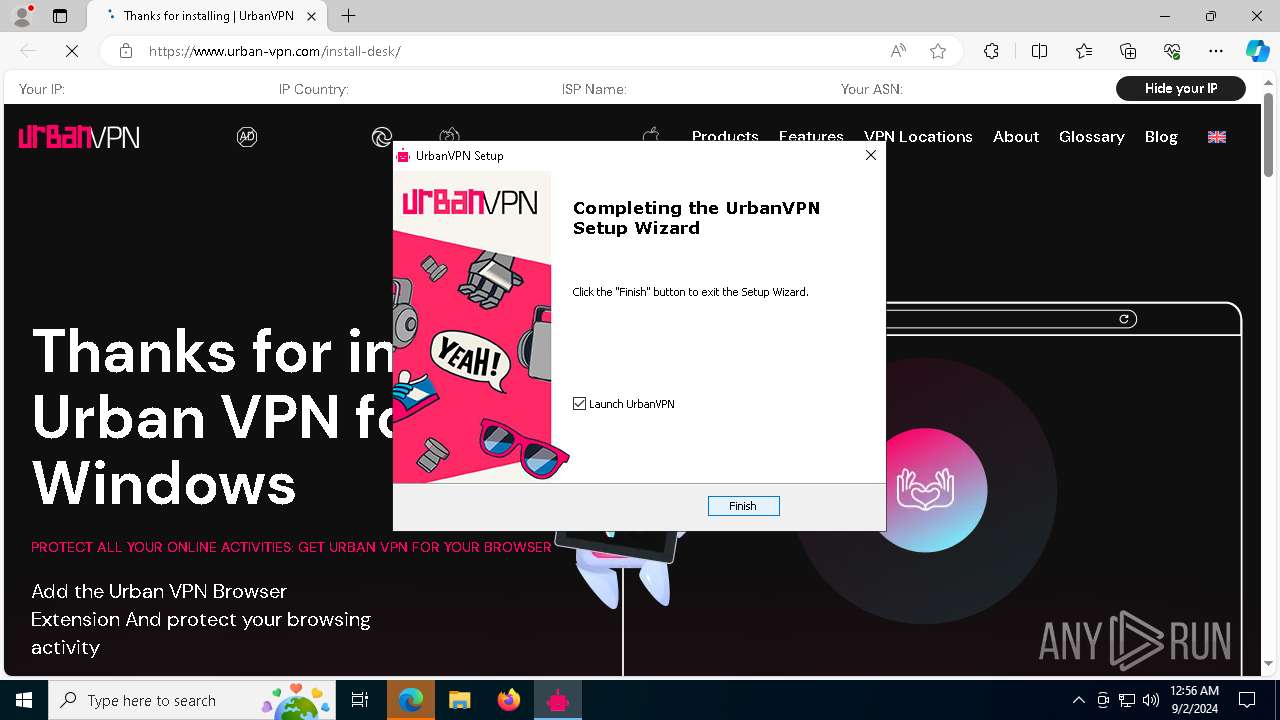Open the Favorites list icon
Image resolution: width=1280 pixels, height=720 pixels.
click(x=1084, y=51)
